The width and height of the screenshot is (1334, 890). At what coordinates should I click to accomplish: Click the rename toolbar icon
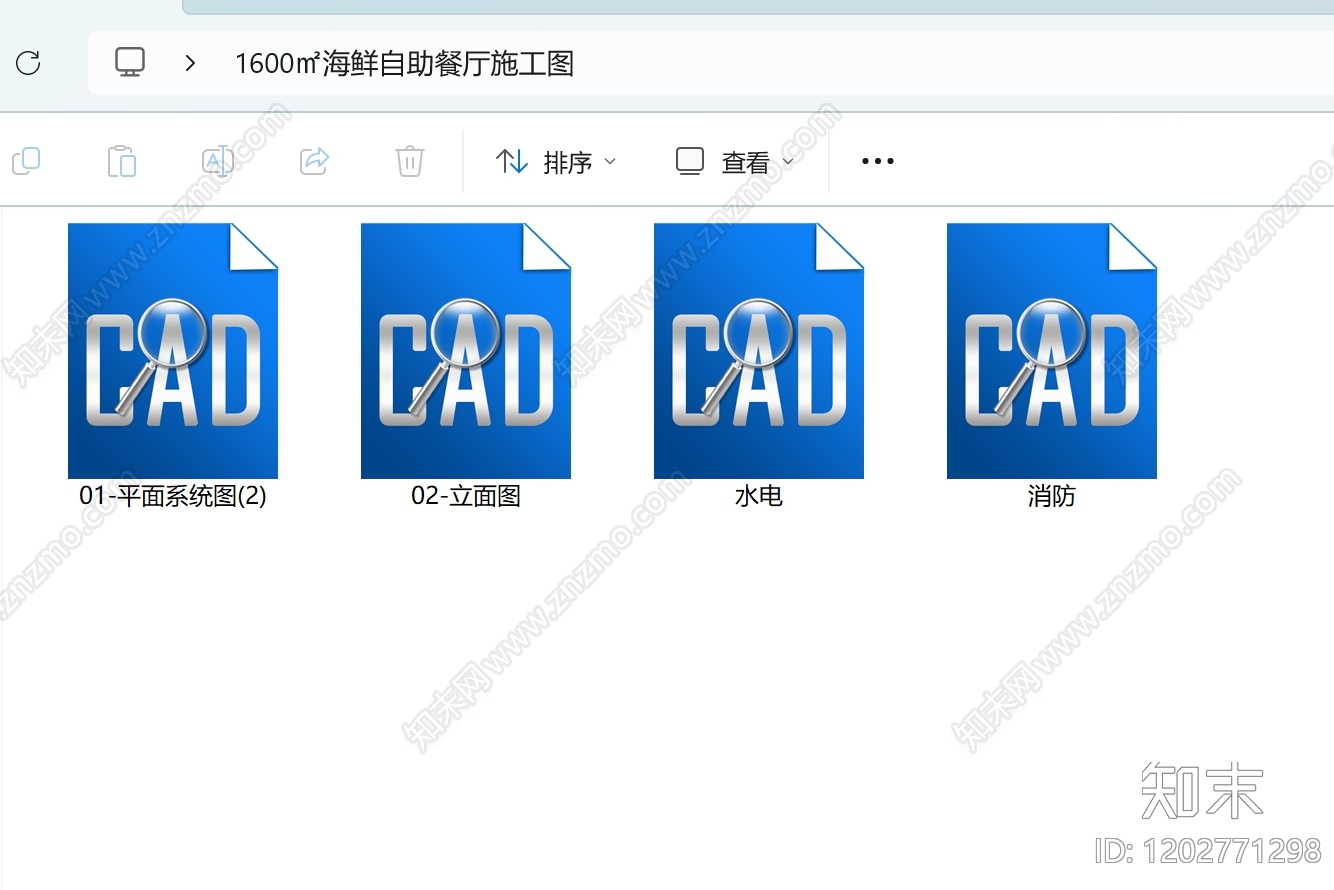pos(218,161)
